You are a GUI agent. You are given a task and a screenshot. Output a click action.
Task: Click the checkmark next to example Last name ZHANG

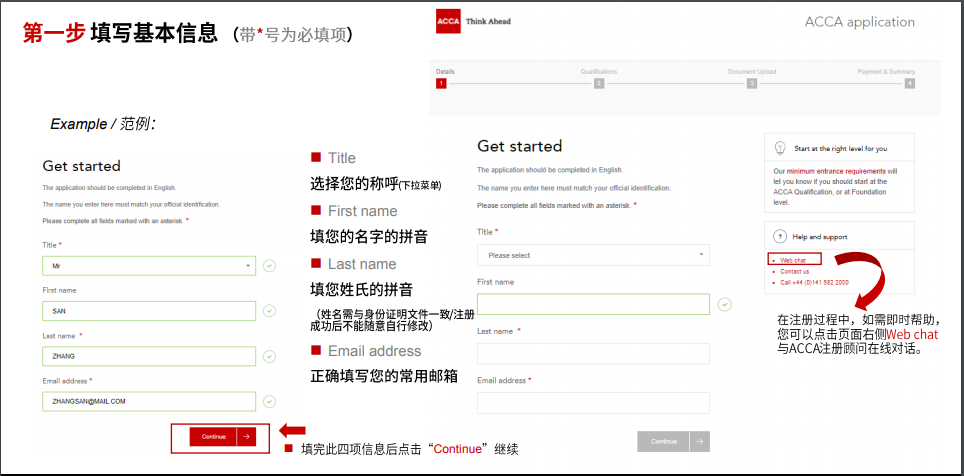[269, 356]
